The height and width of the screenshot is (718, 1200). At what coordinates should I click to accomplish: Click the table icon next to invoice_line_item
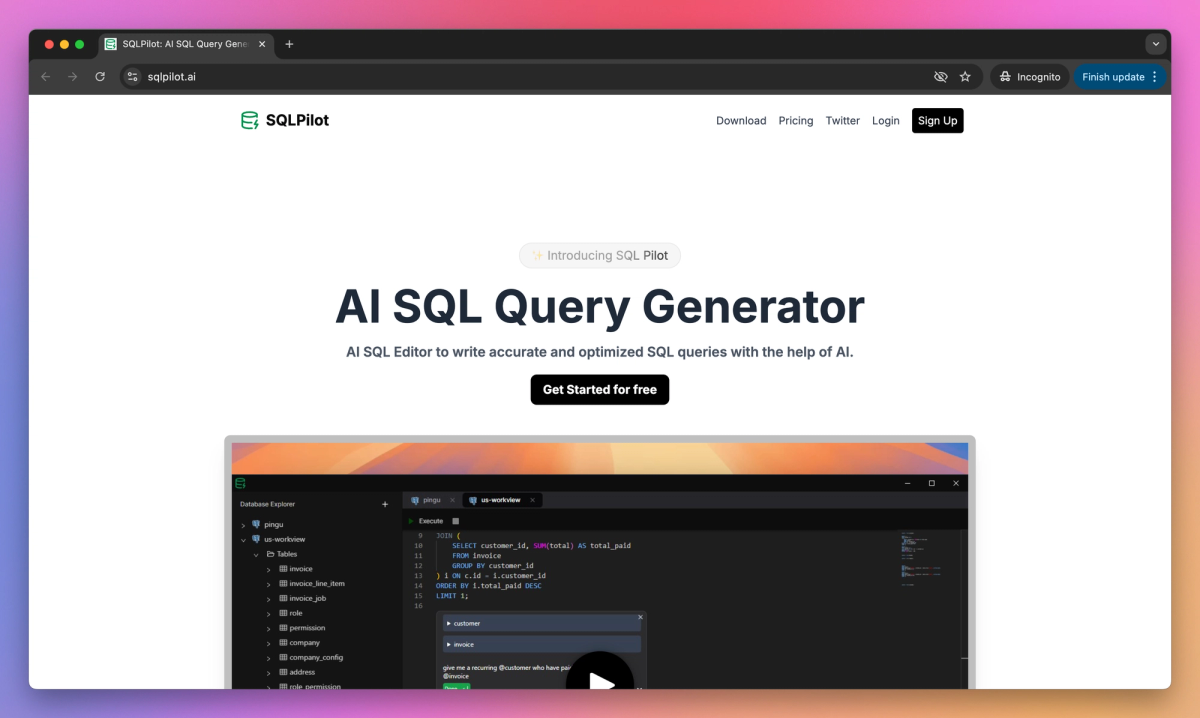coord(282,583)
